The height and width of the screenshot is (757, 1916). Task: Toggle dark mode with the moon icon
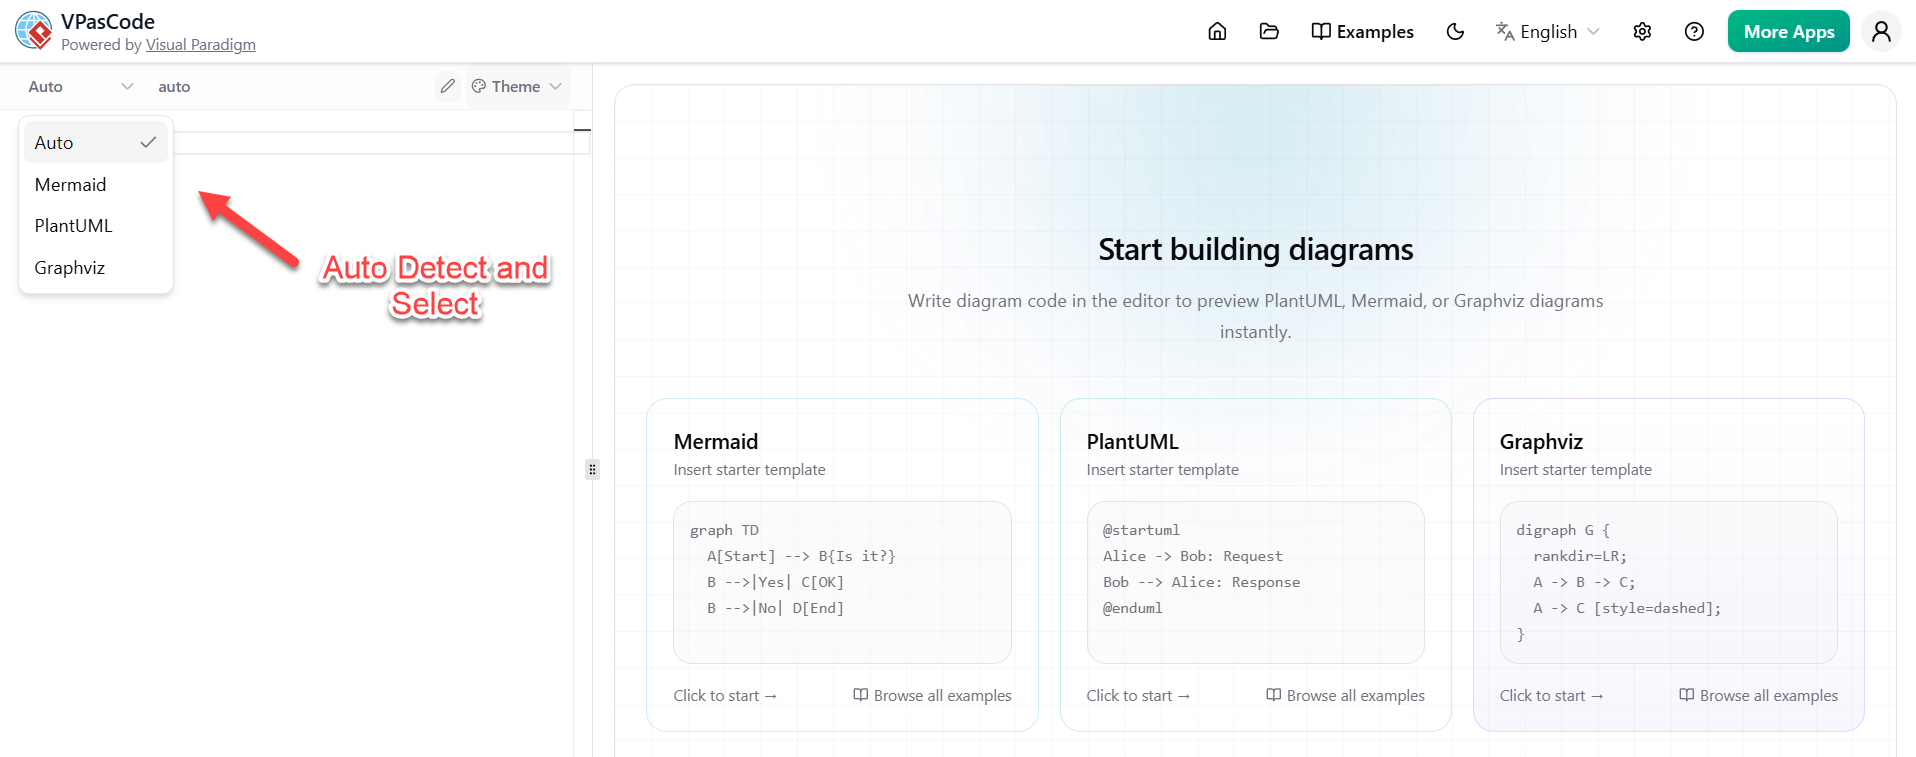click(1455, 32)
